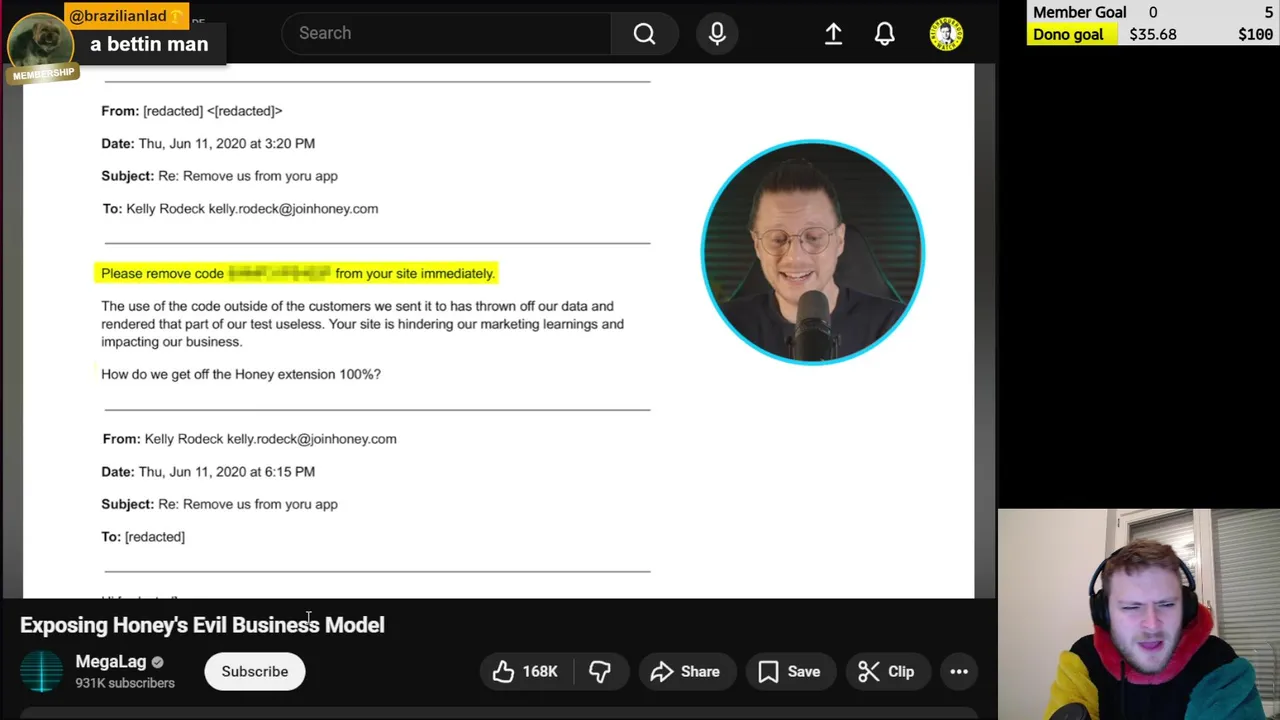Dislike the video with thumbs down
The image size is (1280, 720).
(x=600, y=672)
